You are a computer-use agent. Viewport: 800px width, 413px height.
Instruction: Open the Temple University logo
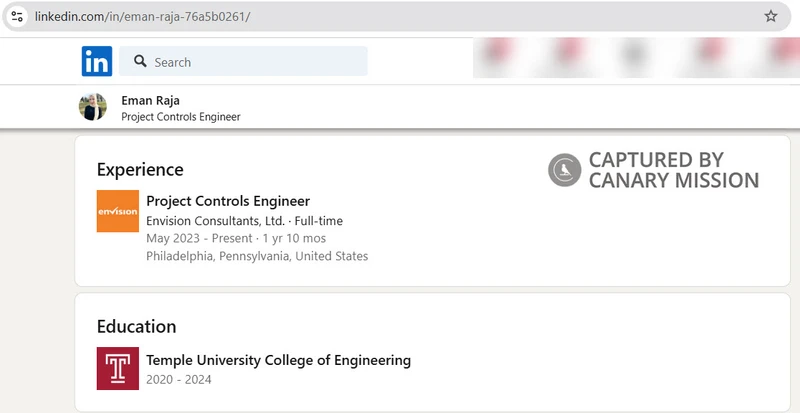[118, 369]
